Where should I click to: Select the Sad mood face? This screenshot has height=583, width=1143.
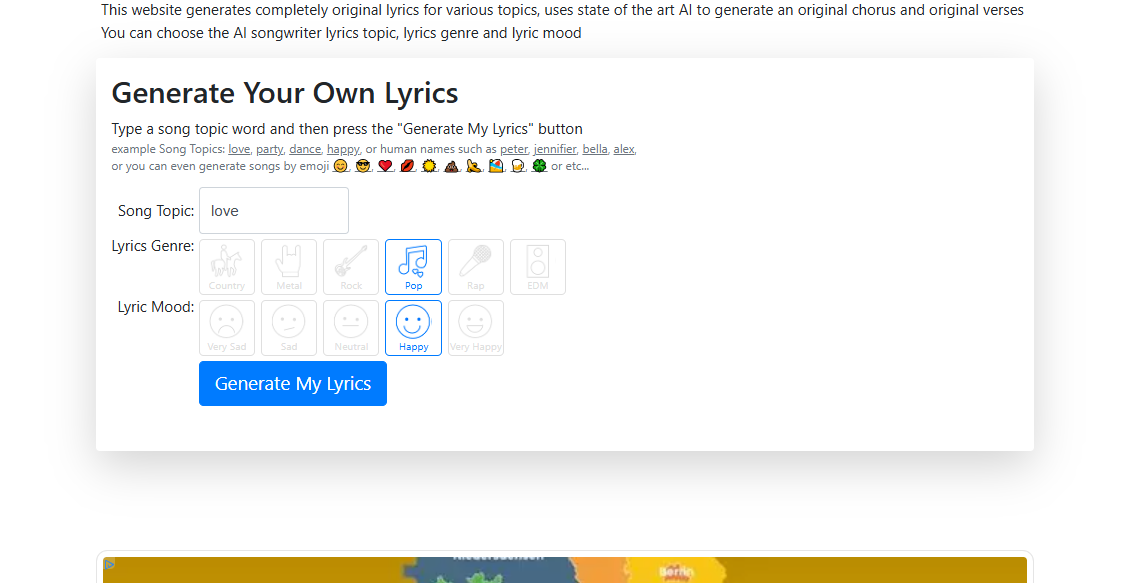[x=289, y=327]
